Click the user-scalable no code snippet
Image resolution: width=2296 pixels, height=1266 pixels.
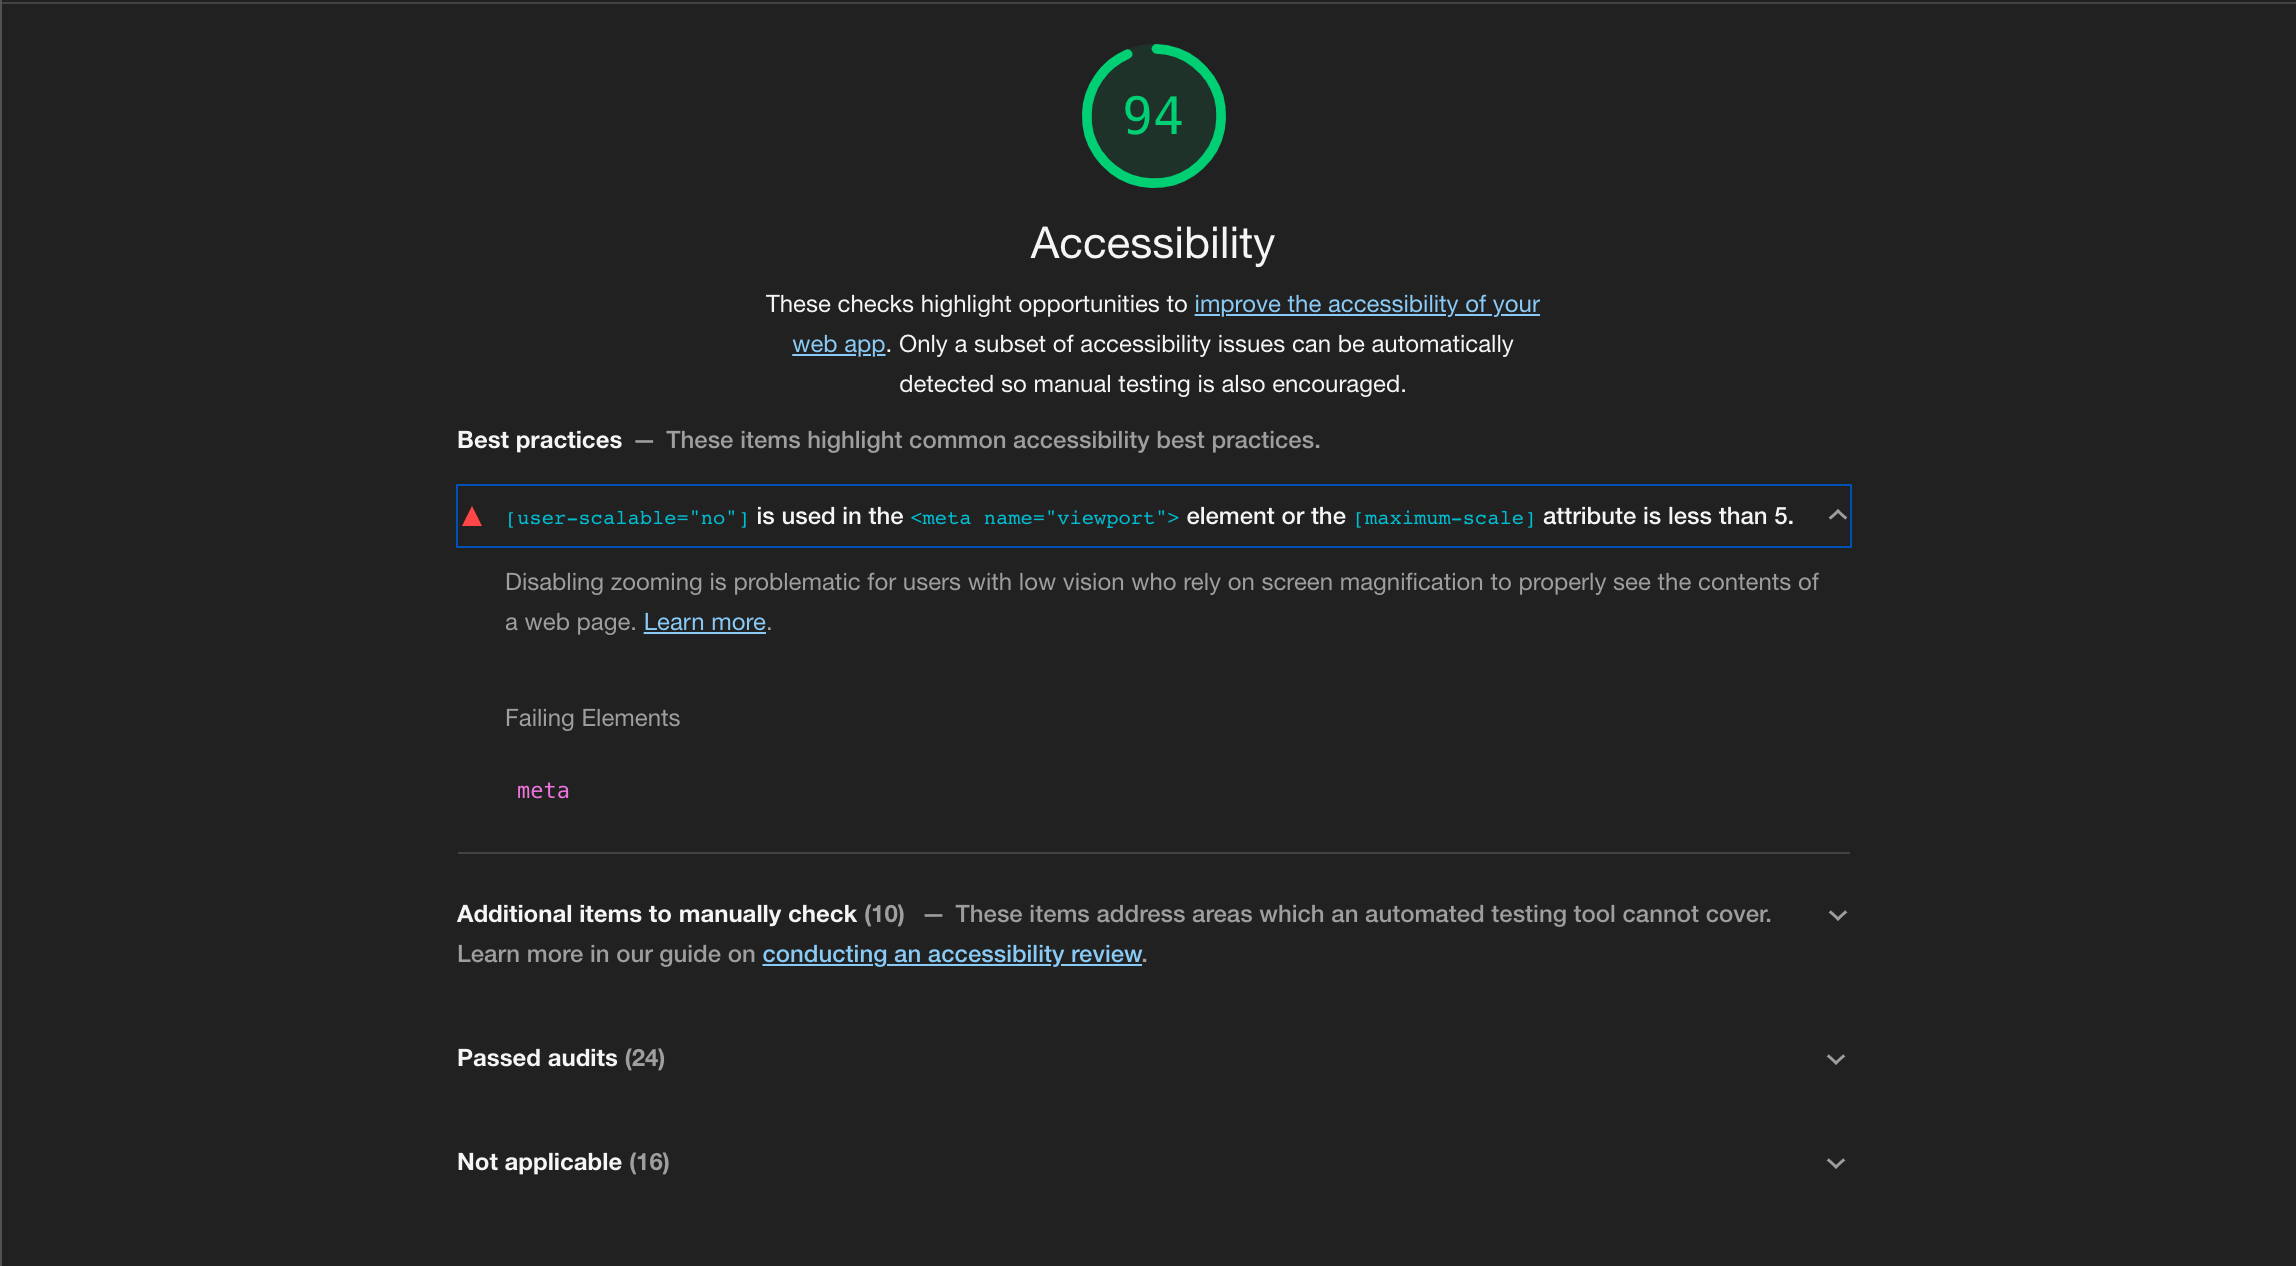point(626,517)
